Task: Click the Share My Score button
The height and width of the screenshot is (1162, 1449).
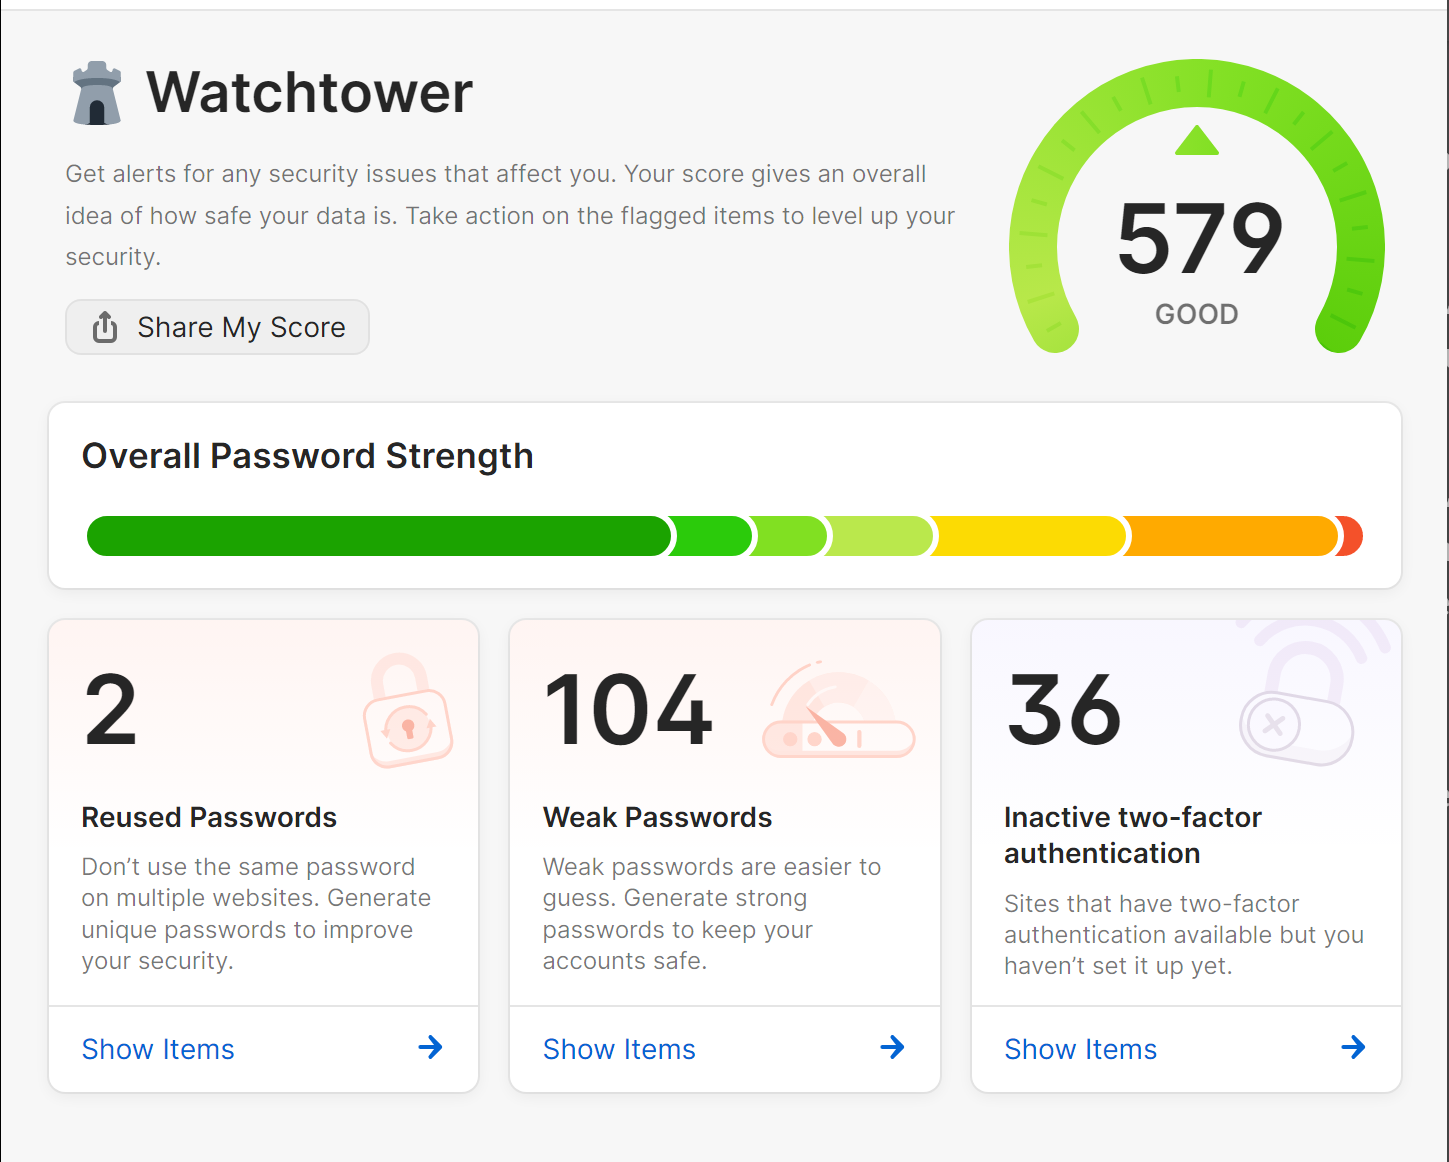Action: [217, 327]
